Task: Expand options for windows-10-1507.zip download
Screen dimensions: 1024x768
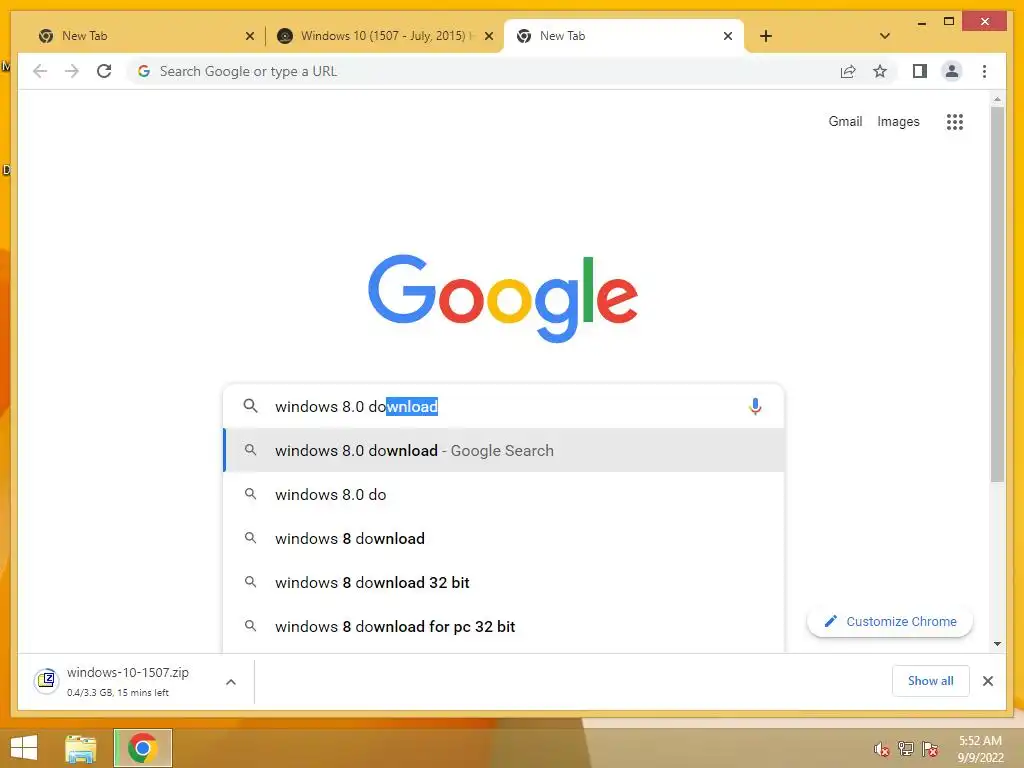Action: coord(231,682)
